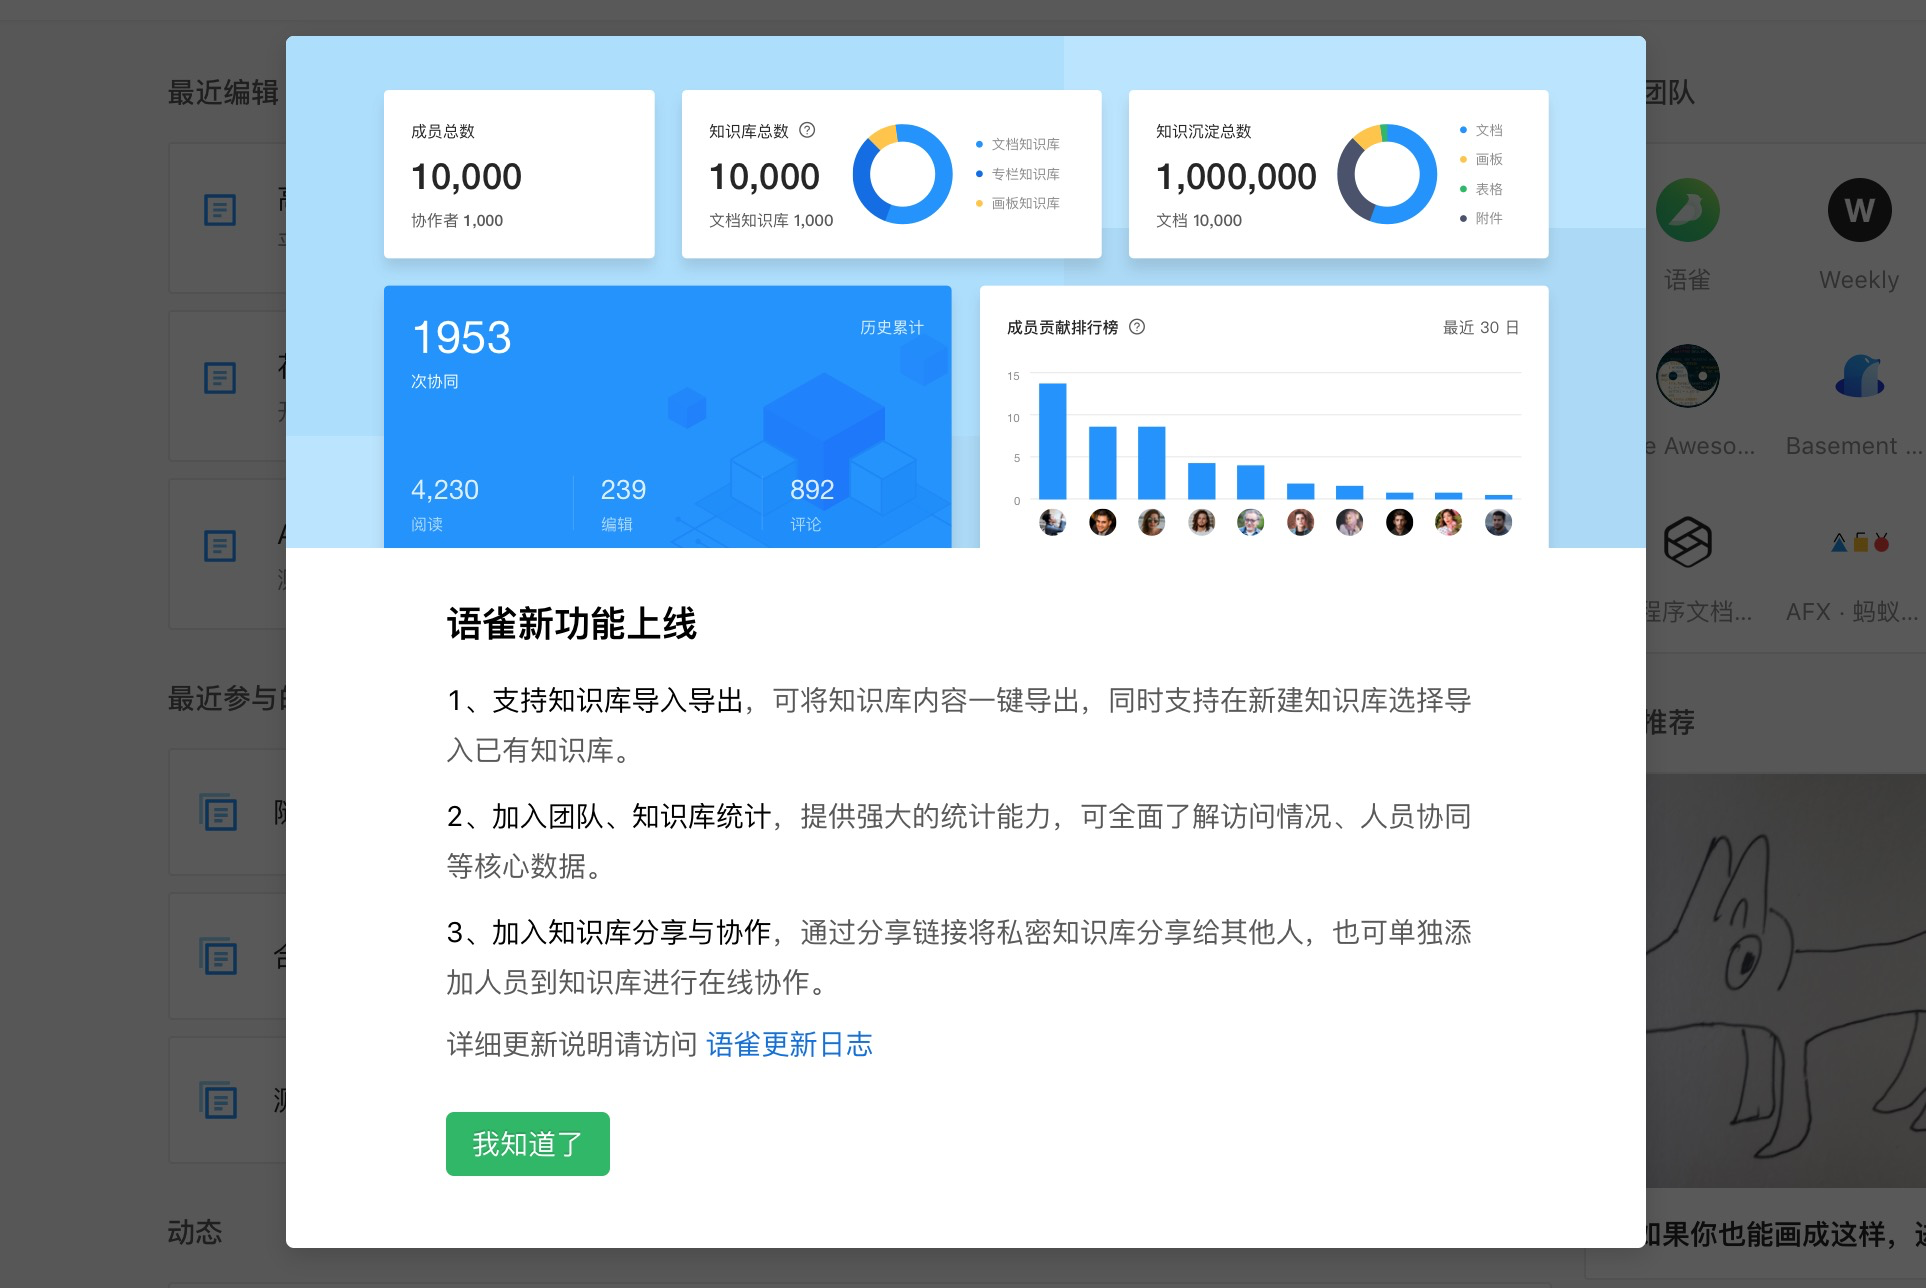Click the blue 1953 次协同 card
Image resolution: width=1926 pixels, height=1288 pixels.
pos(667,416)
